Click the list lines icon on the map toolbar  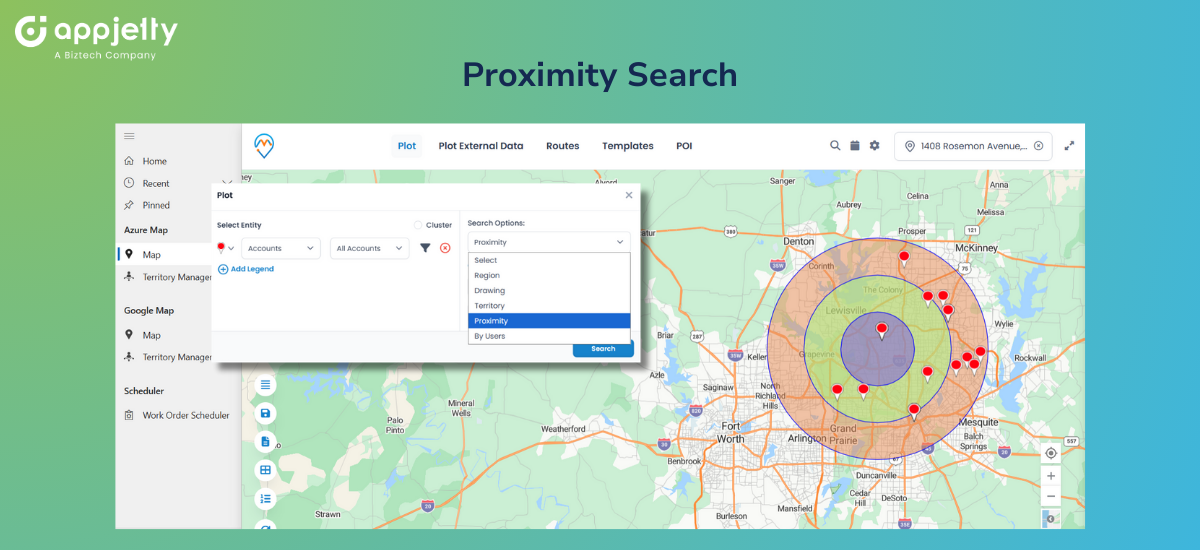pyautogui.click(x=265, y=385)
